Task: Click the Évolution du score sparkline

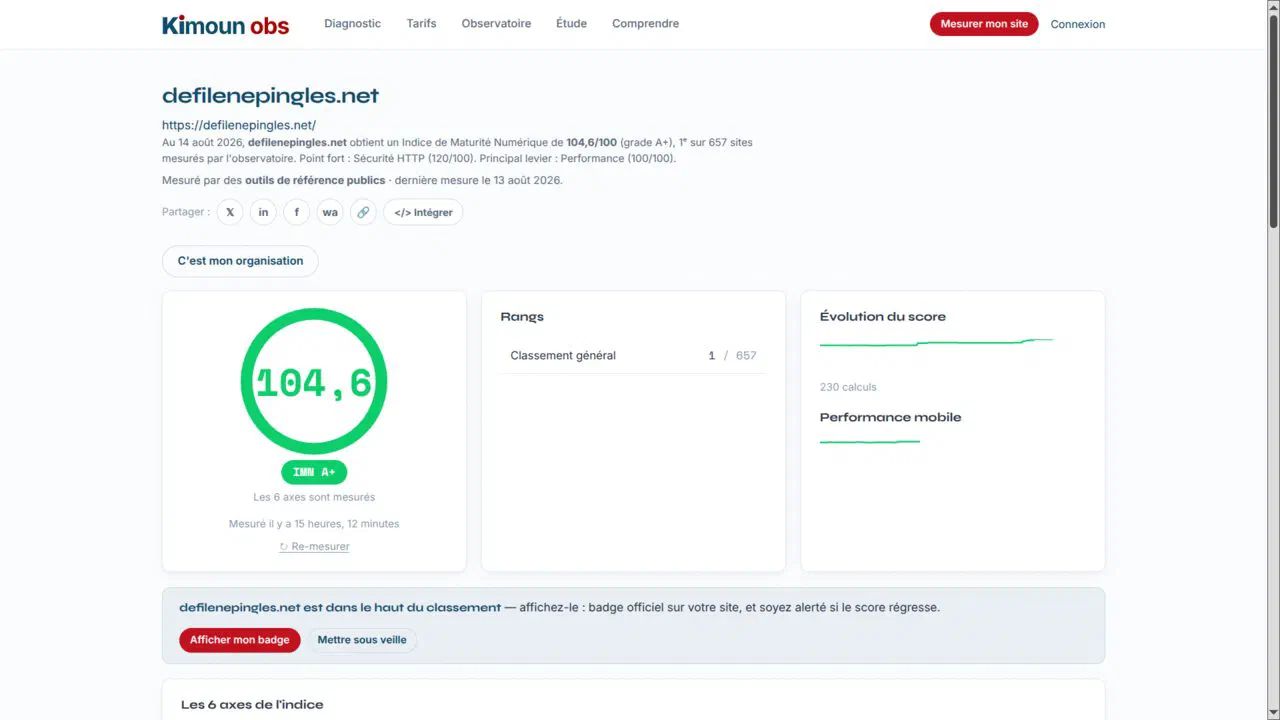Action: point(937,343)
